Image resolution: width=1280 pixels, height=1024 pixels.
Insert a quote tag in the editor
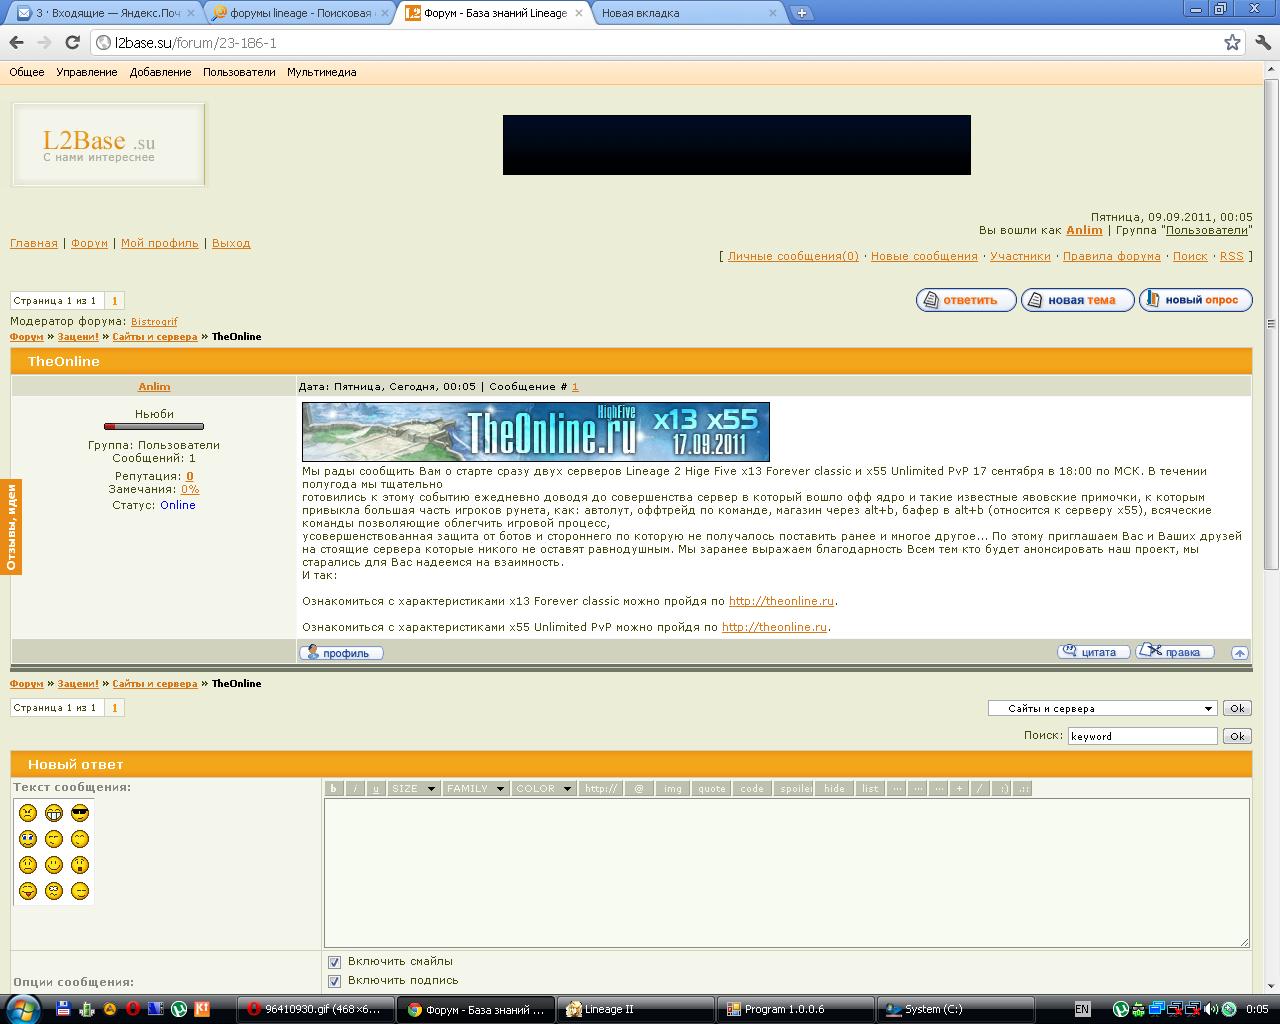(x=712, y=788)
